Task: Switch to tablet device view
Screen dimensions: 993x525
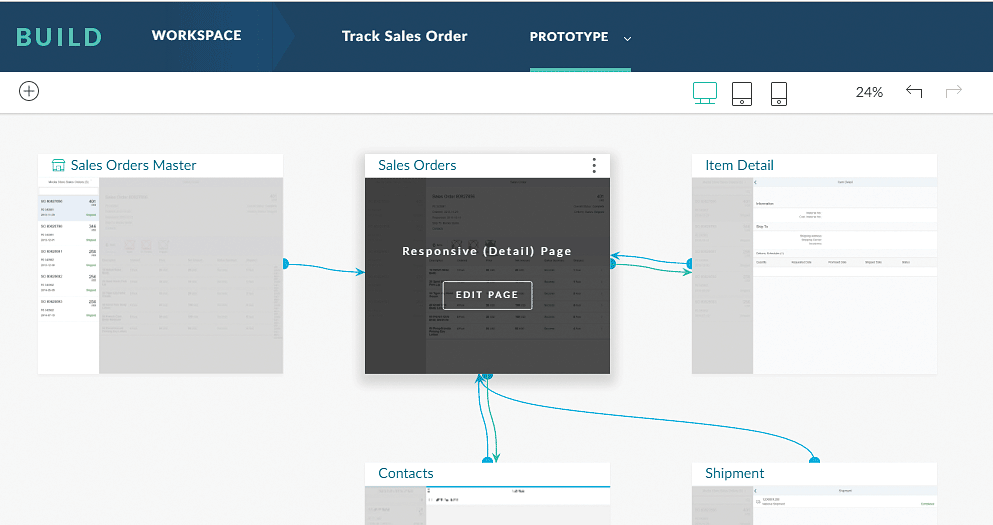Action: [742, 93]
